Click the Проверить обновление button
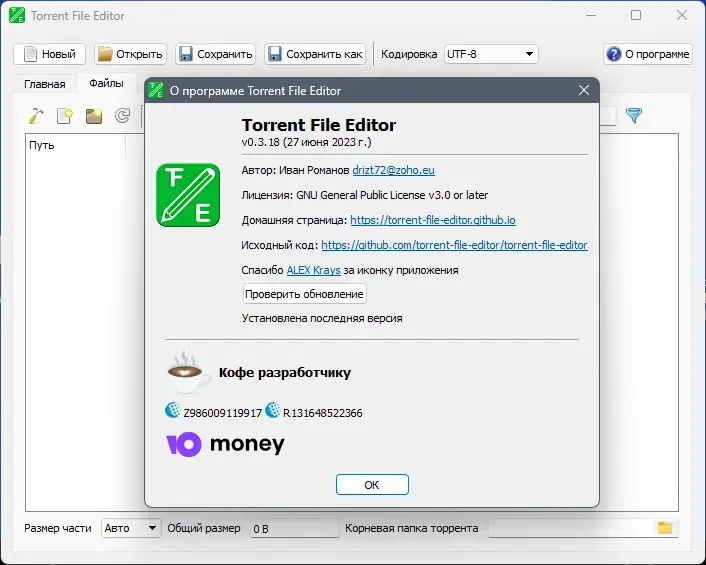This screenshot has height=565, width=706. click(304, 294)
